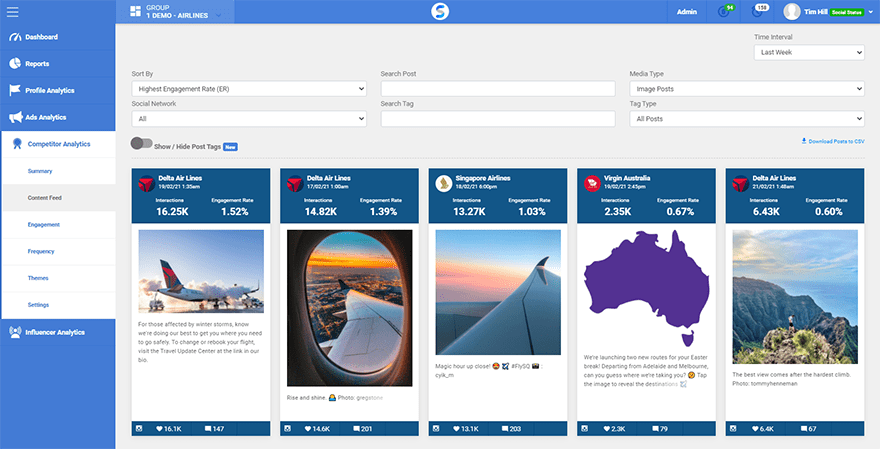Open the Social Network dropdown
Screen dimensions: 880x449
[x=249, y=118]
